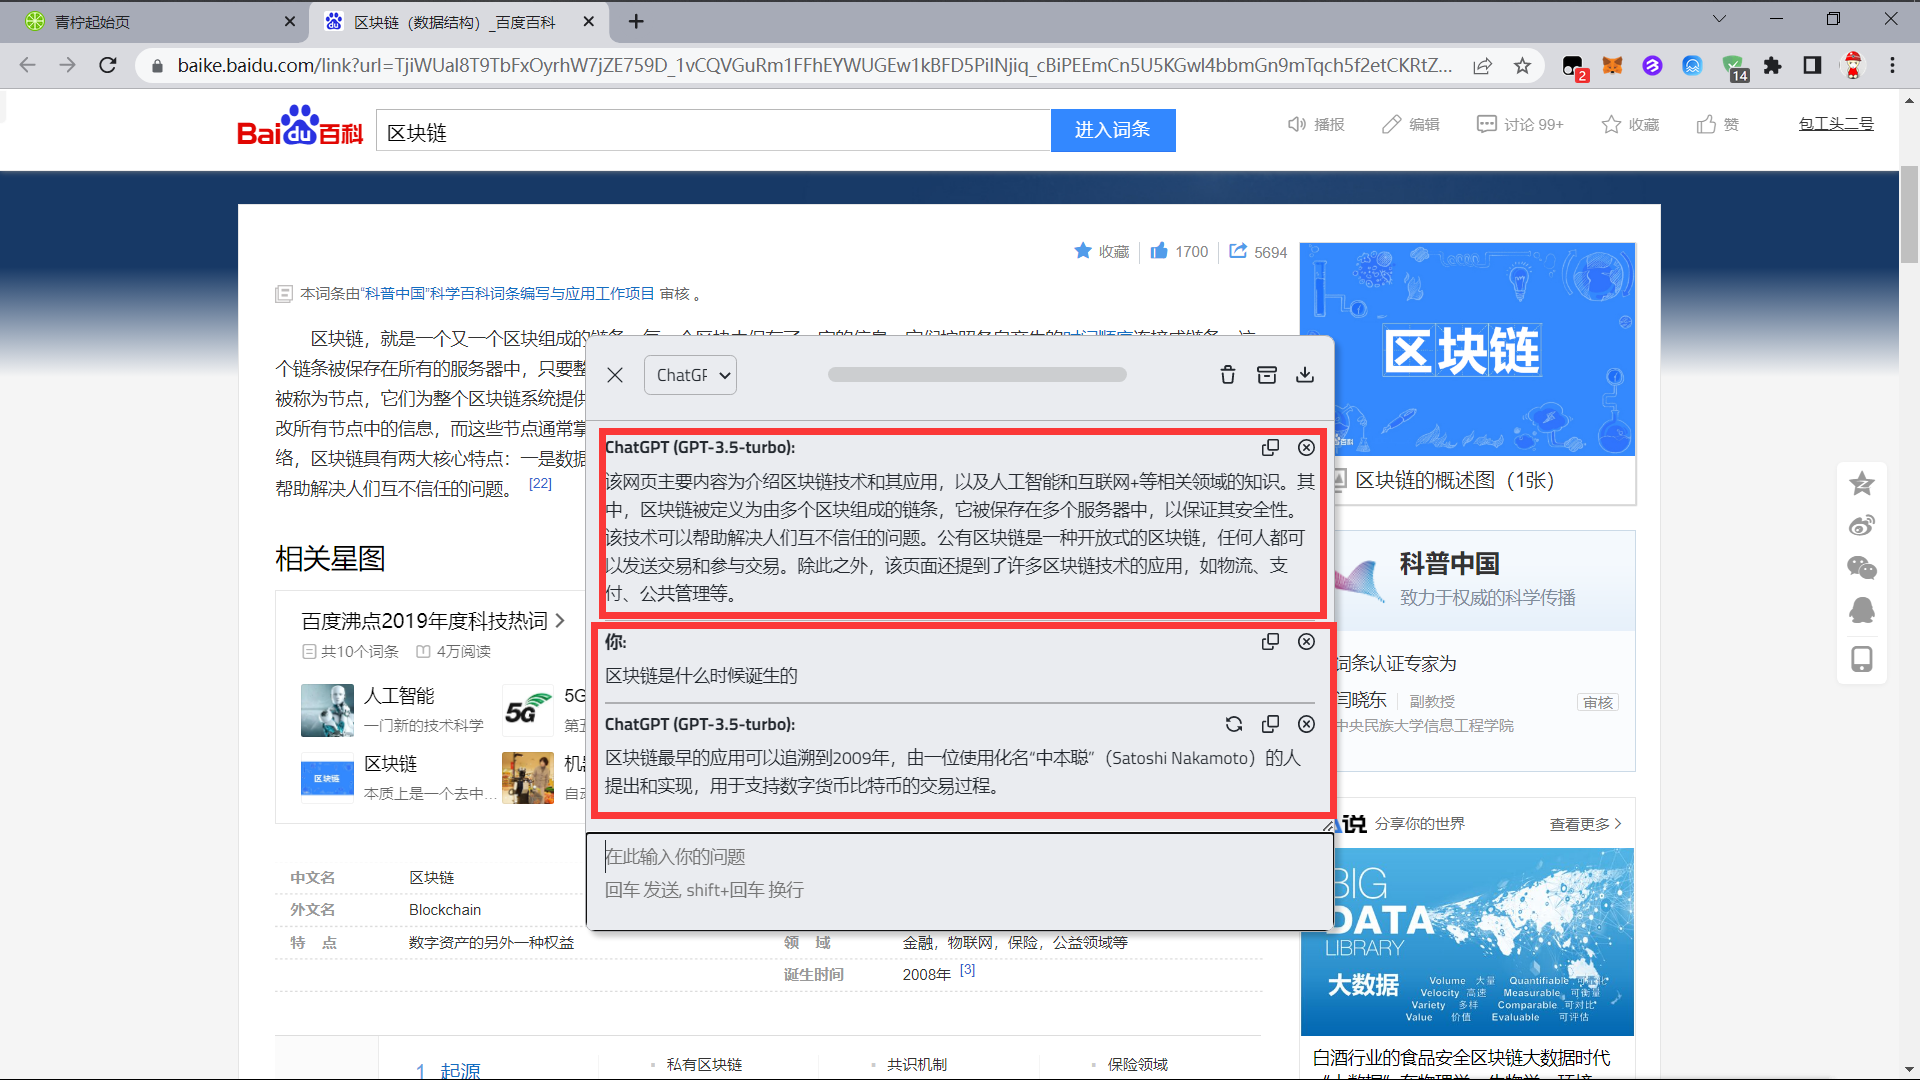Jump to 共识机制 in contents

tap(917, 1065)
